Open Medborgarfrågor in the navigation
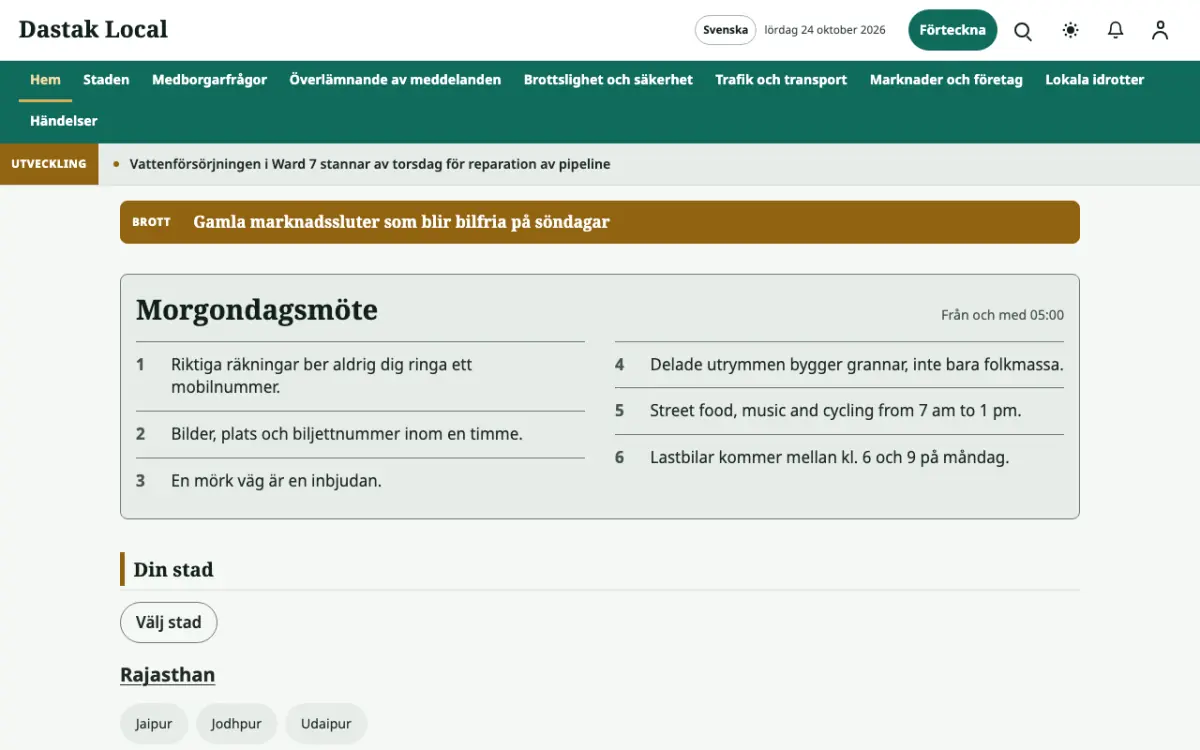The width and height of the screenshot is (1200, 750). tap(209, 80)
